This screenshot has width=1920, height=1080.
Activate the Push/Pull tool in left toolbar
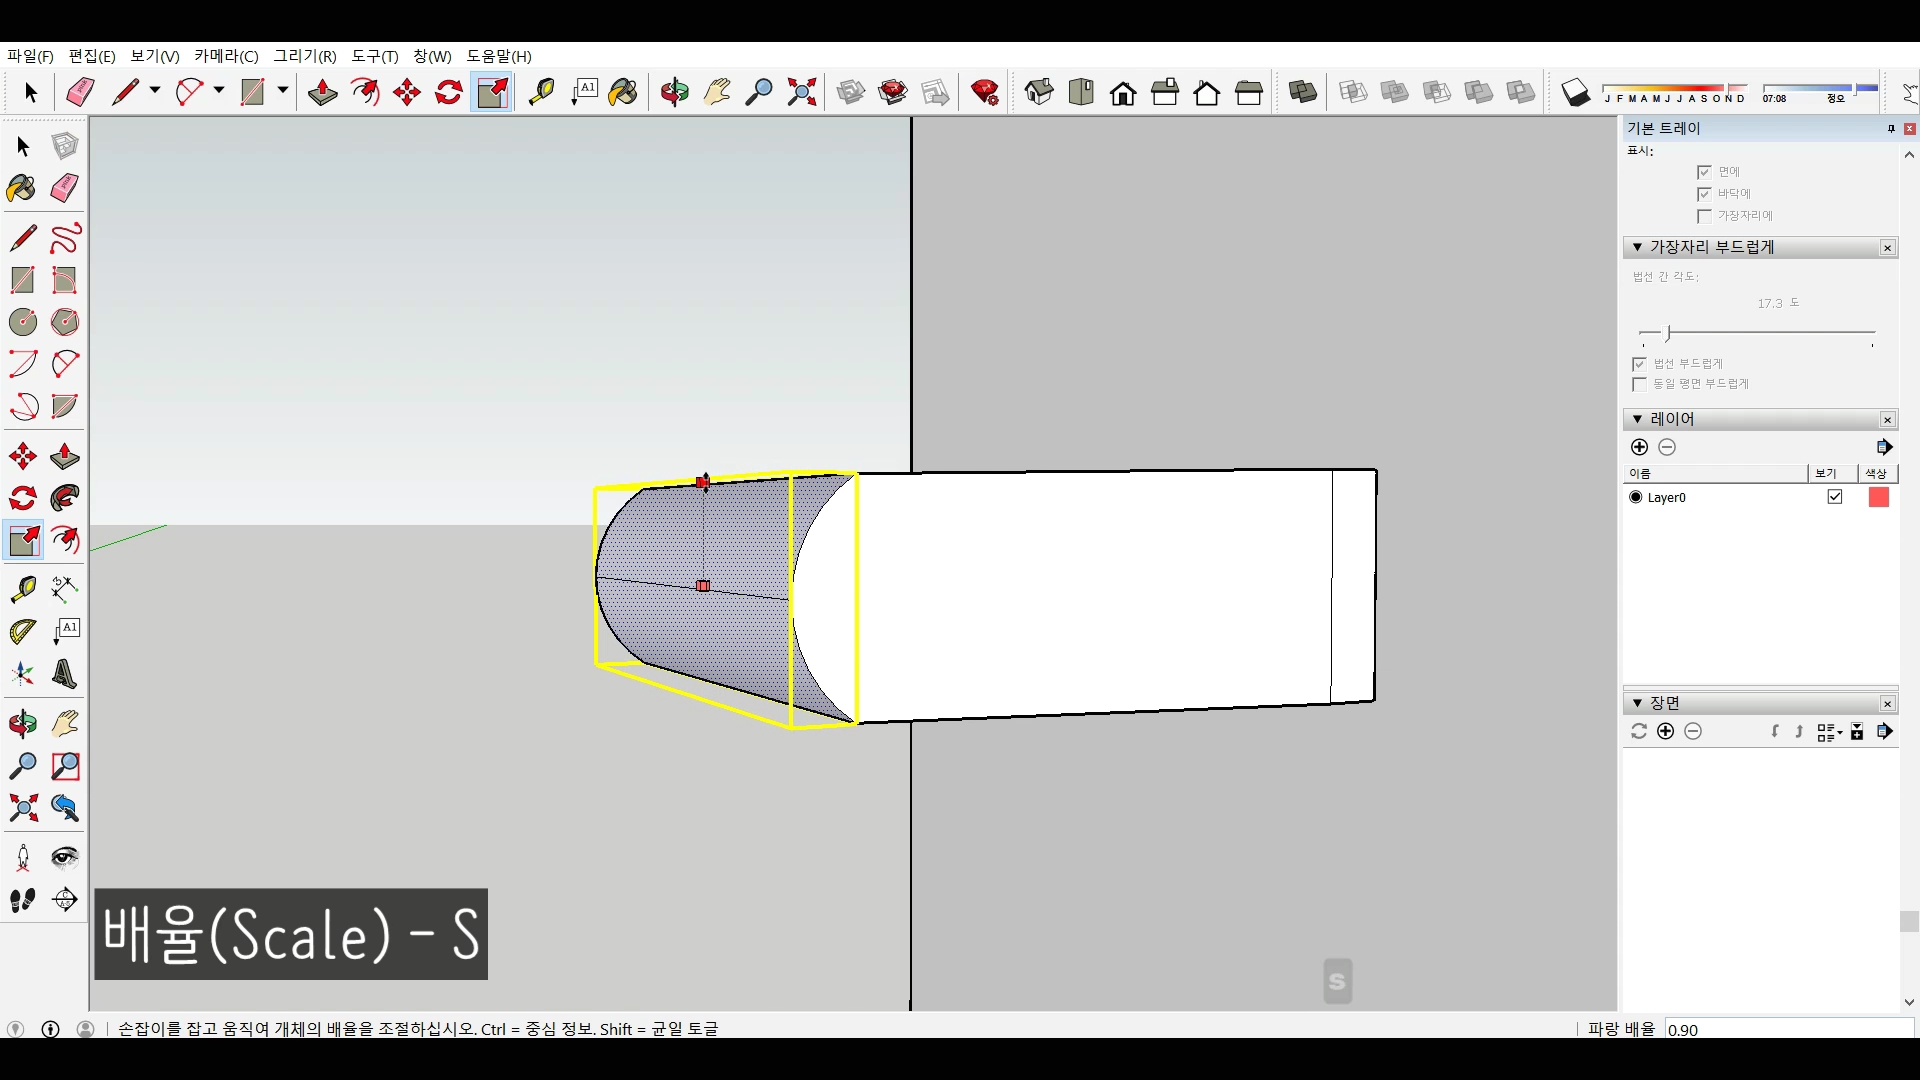click(x=65, y=457)
